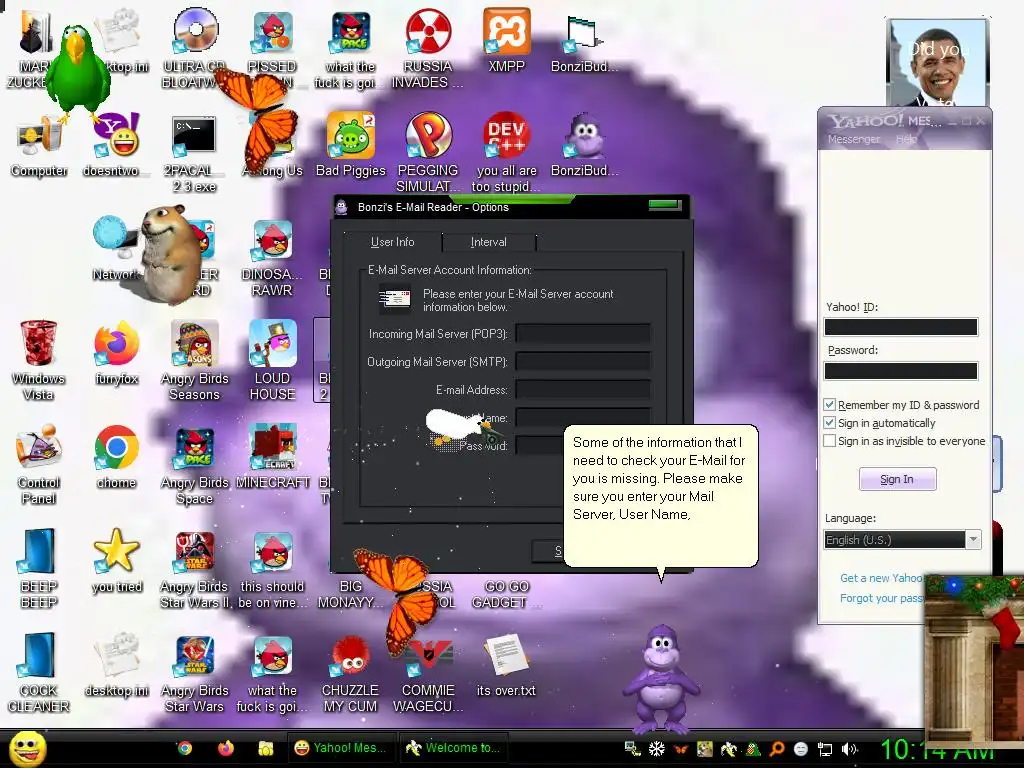
Task: Click the Outgoing Mail Server (SMTP) field
Action: pos(583,362)
